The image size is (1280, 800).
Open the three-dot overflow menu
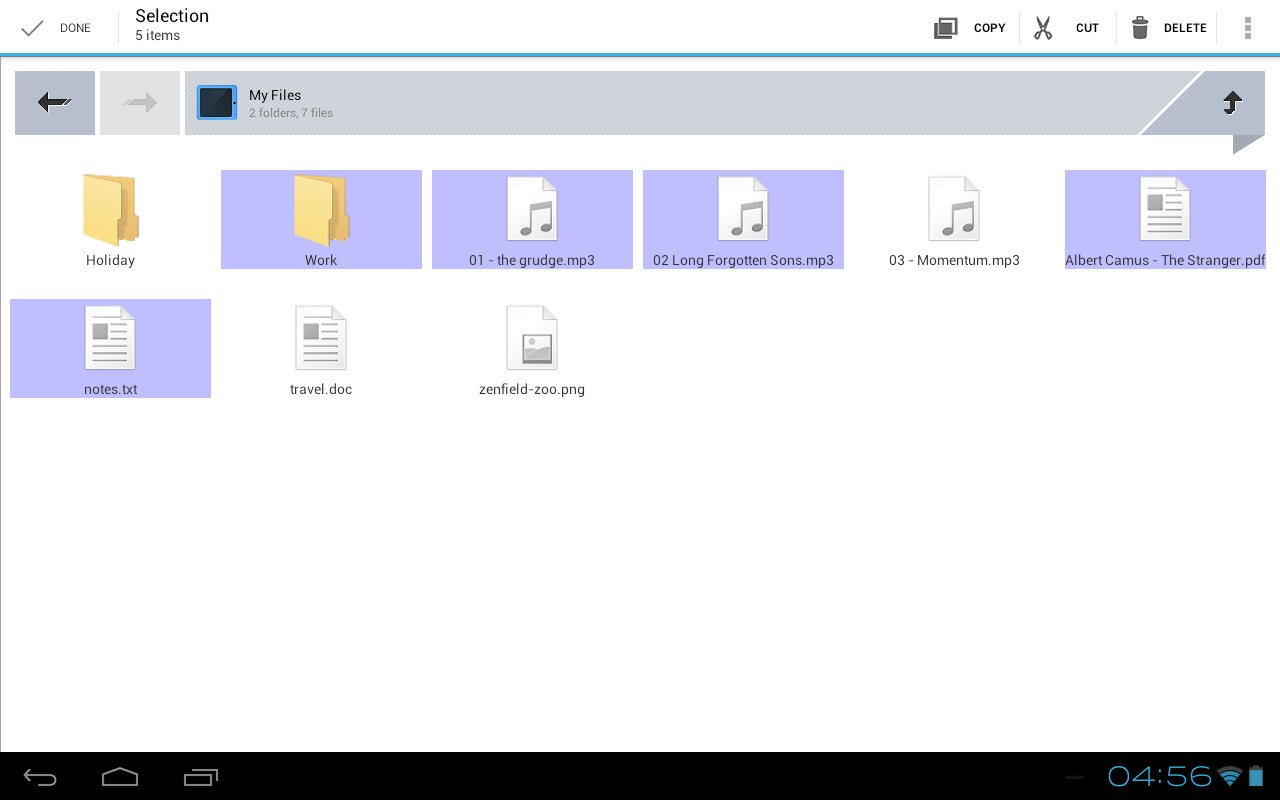pos(1247,28)
